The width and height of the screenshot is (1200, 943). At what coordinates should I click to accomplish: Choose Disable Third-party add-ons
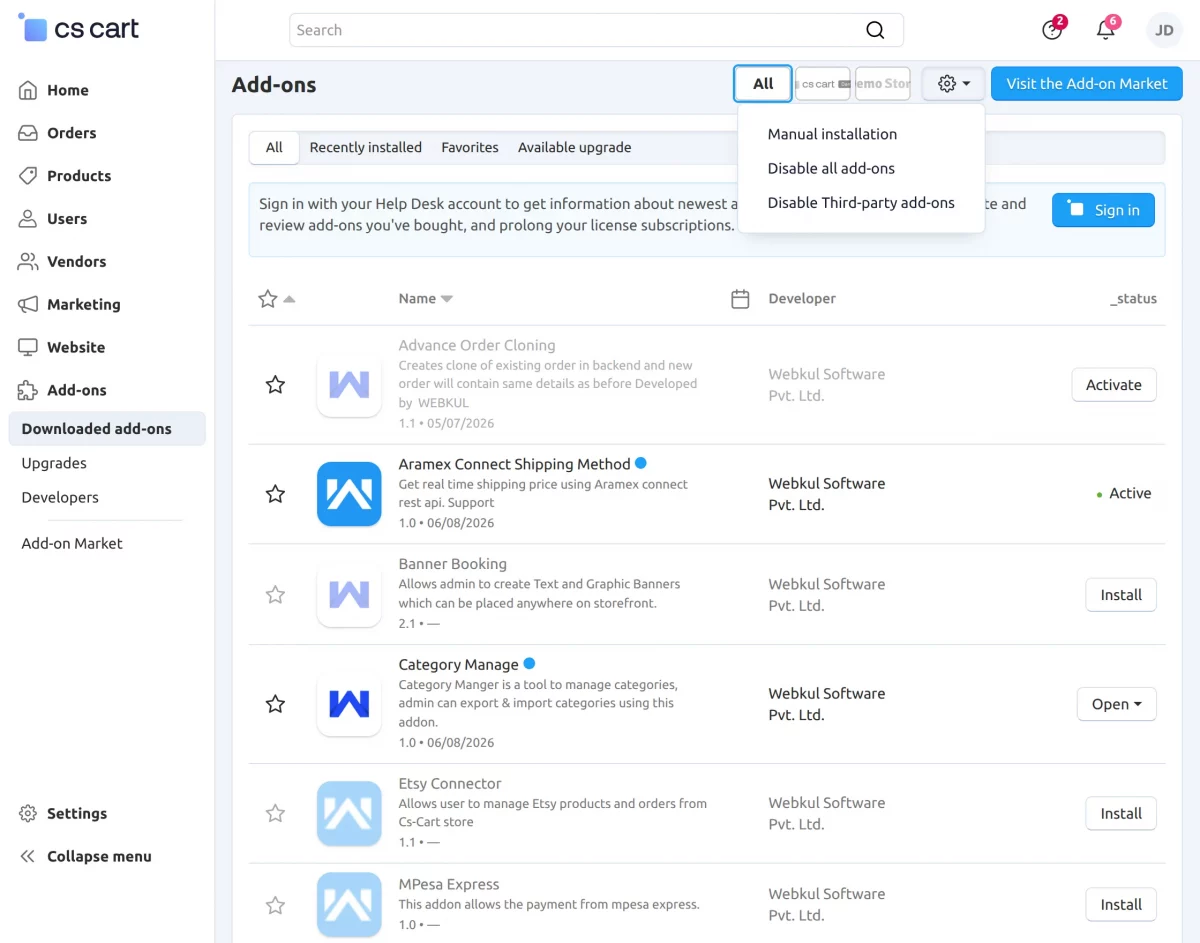pyautogui.click(x=861, y=203)
